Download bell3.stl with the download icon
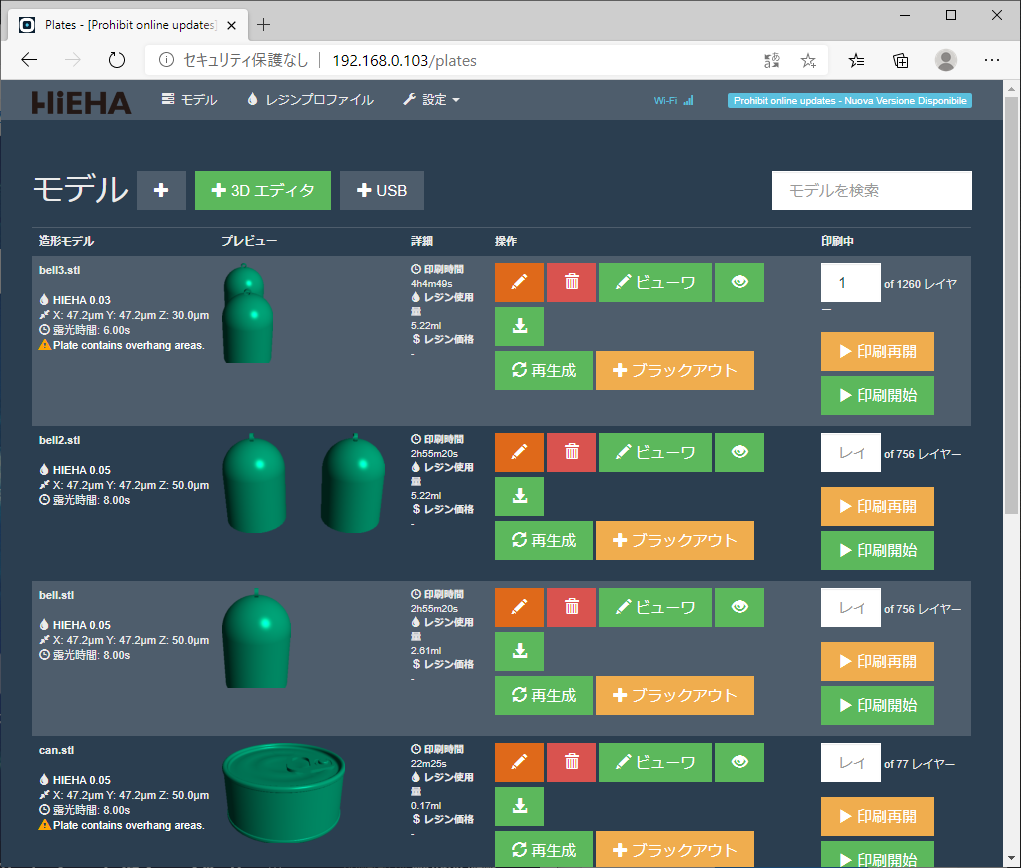This screenshot has width=1021, height=868. (519, 327)
